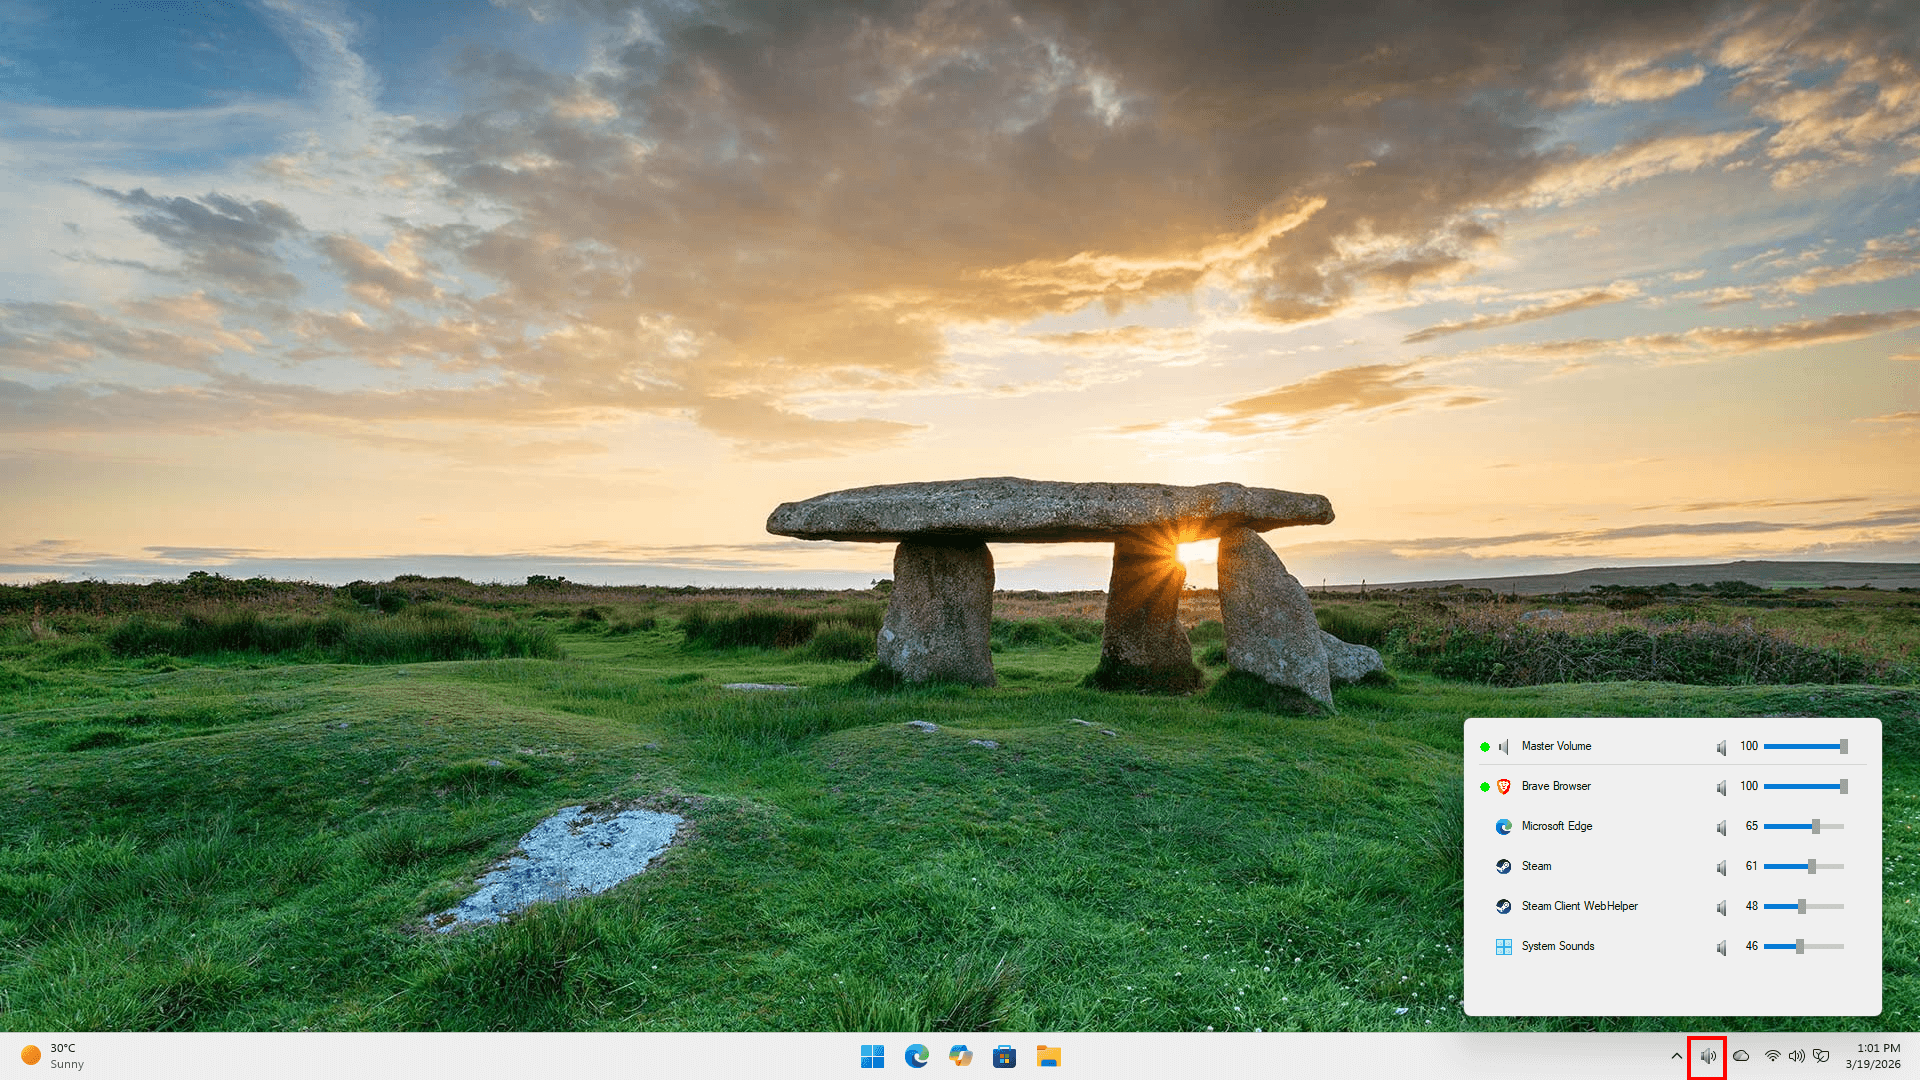Expand the hidden tray icons chevron

click(x=1676, y=1057)
